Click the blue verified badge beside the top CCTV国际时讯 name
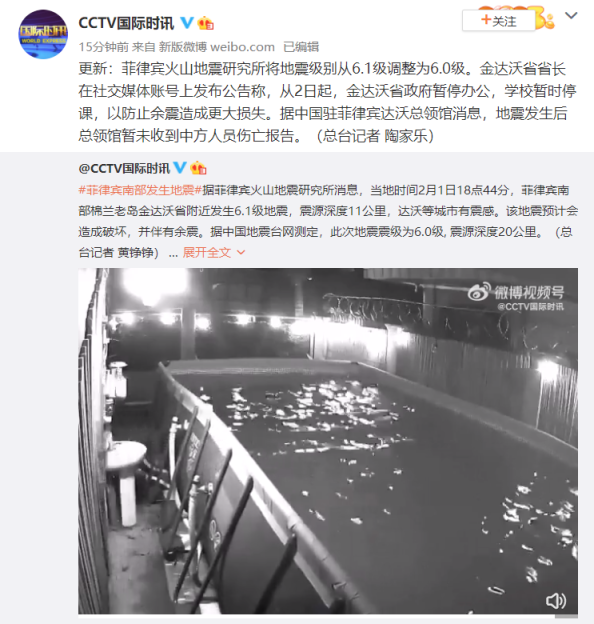 pos(187,23)
